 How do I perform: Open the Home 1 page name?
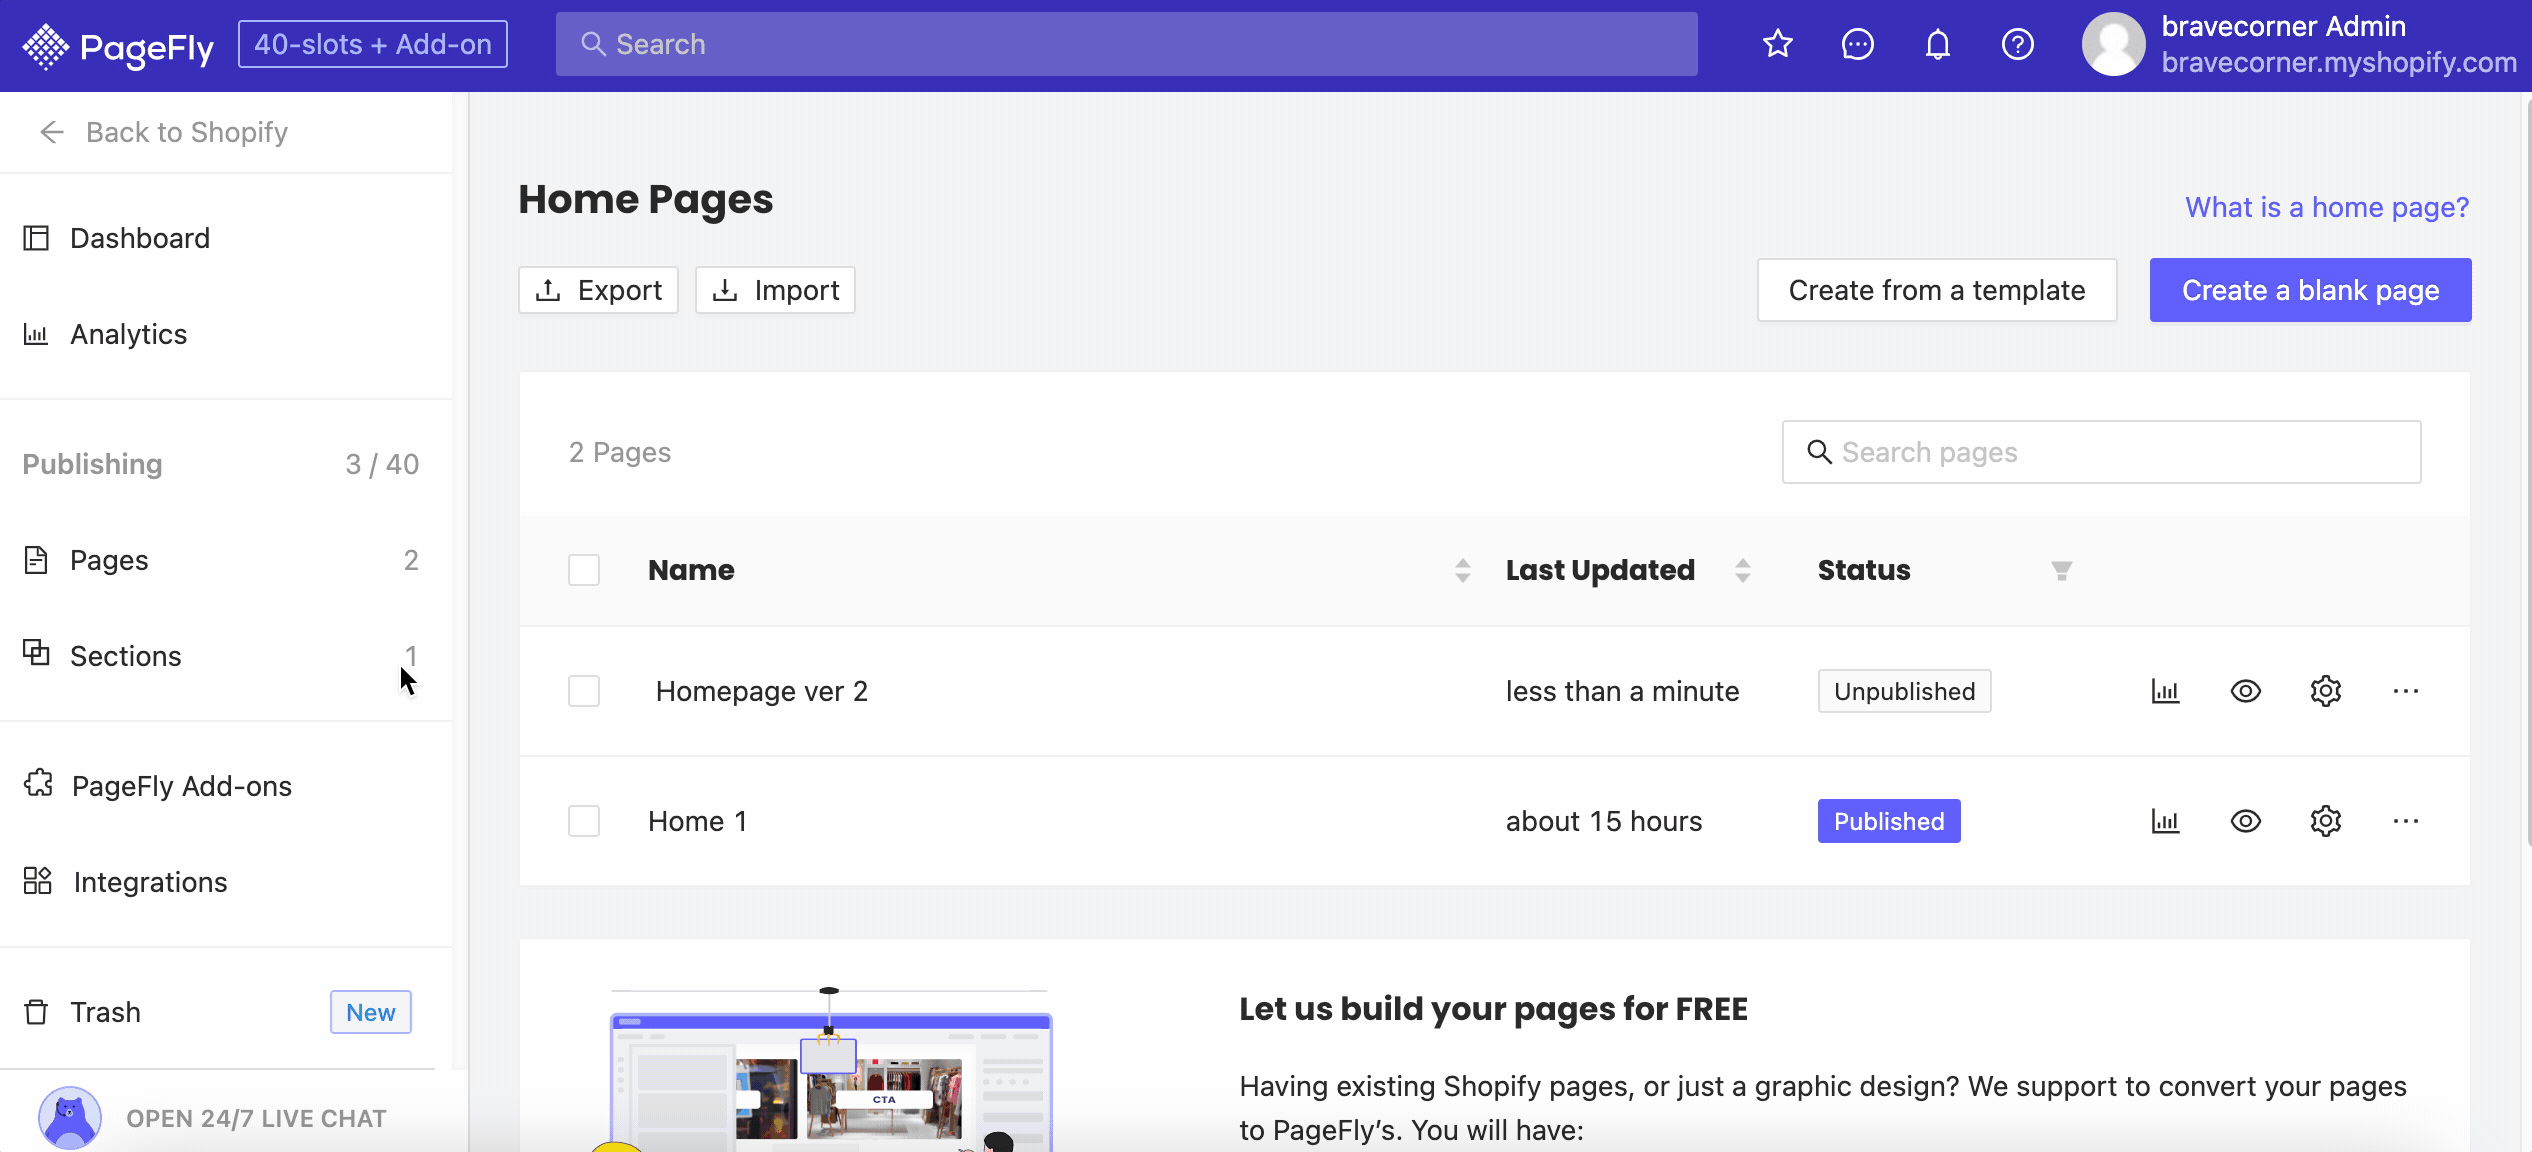(x=698, y=821)
